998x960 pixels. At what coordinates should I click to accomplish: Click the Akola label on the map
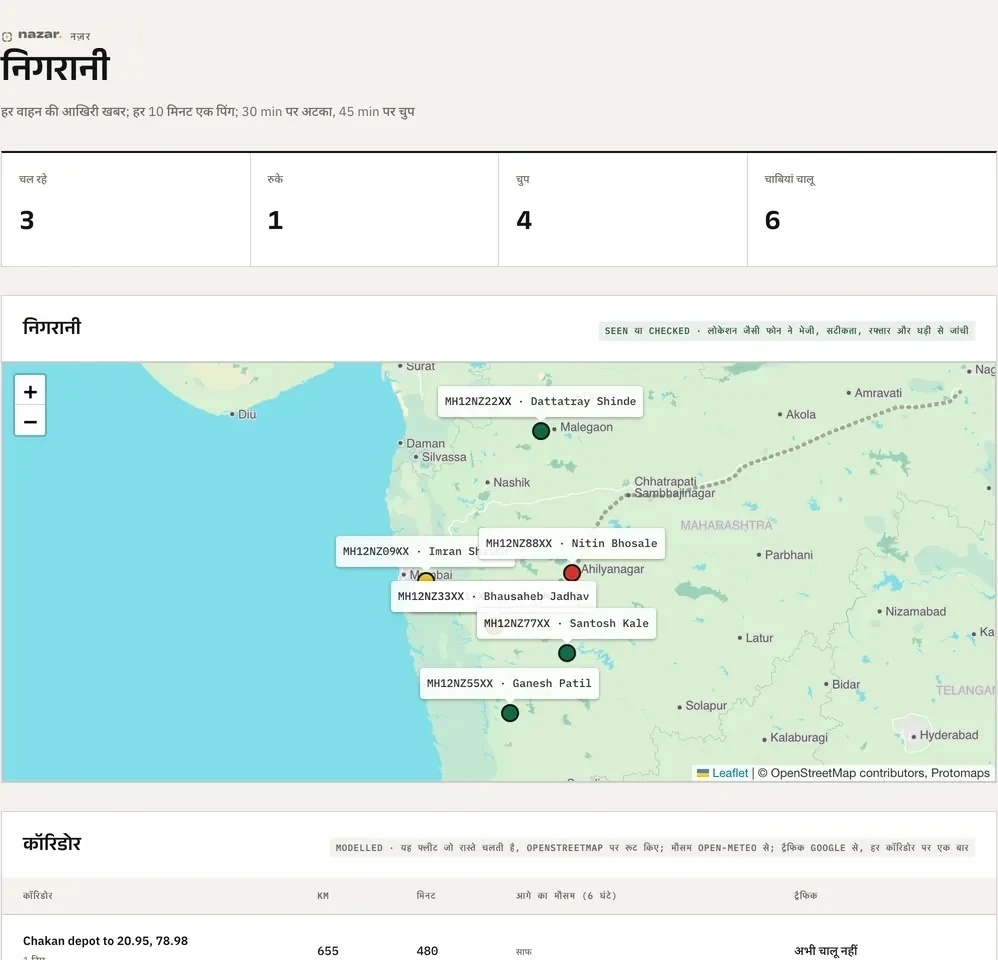tap(801, 414)
